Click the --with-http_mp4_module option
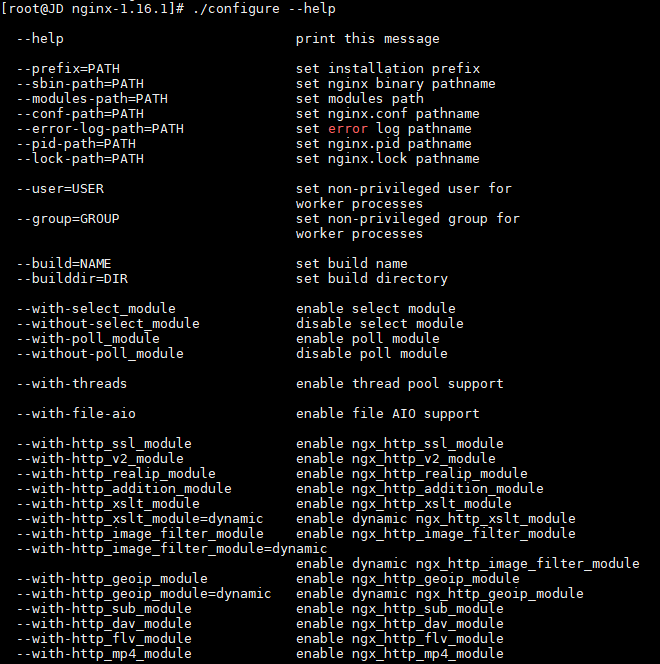 click(104, 654)
